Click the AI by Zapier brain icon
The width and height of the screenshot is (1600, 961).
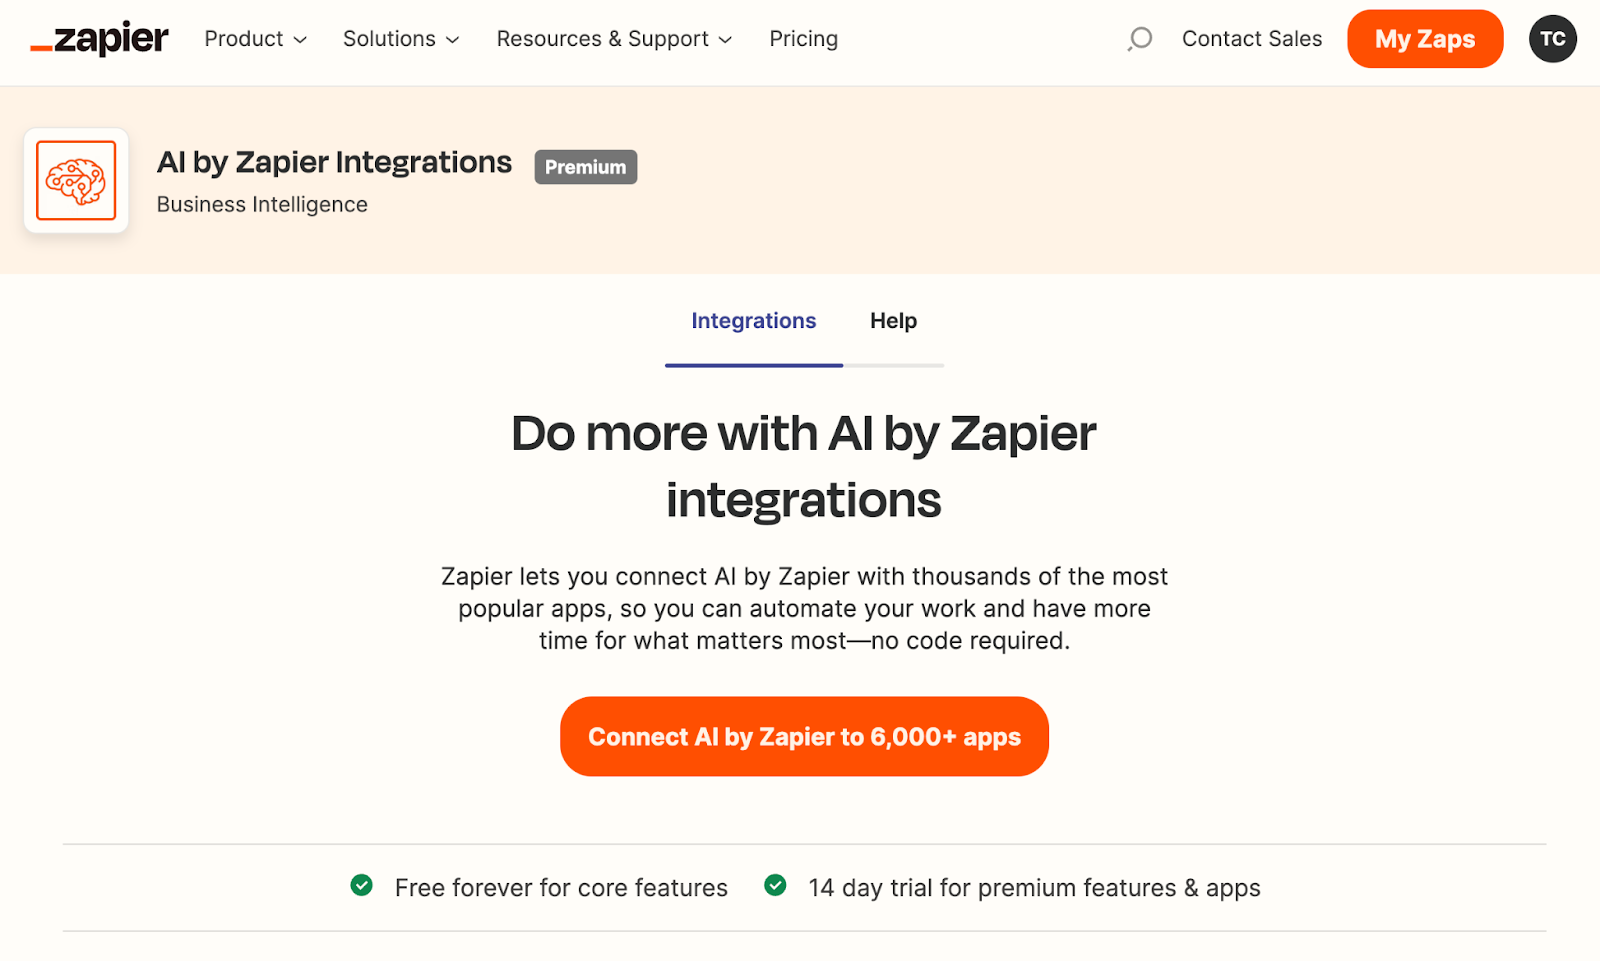(x=76, y=181)
